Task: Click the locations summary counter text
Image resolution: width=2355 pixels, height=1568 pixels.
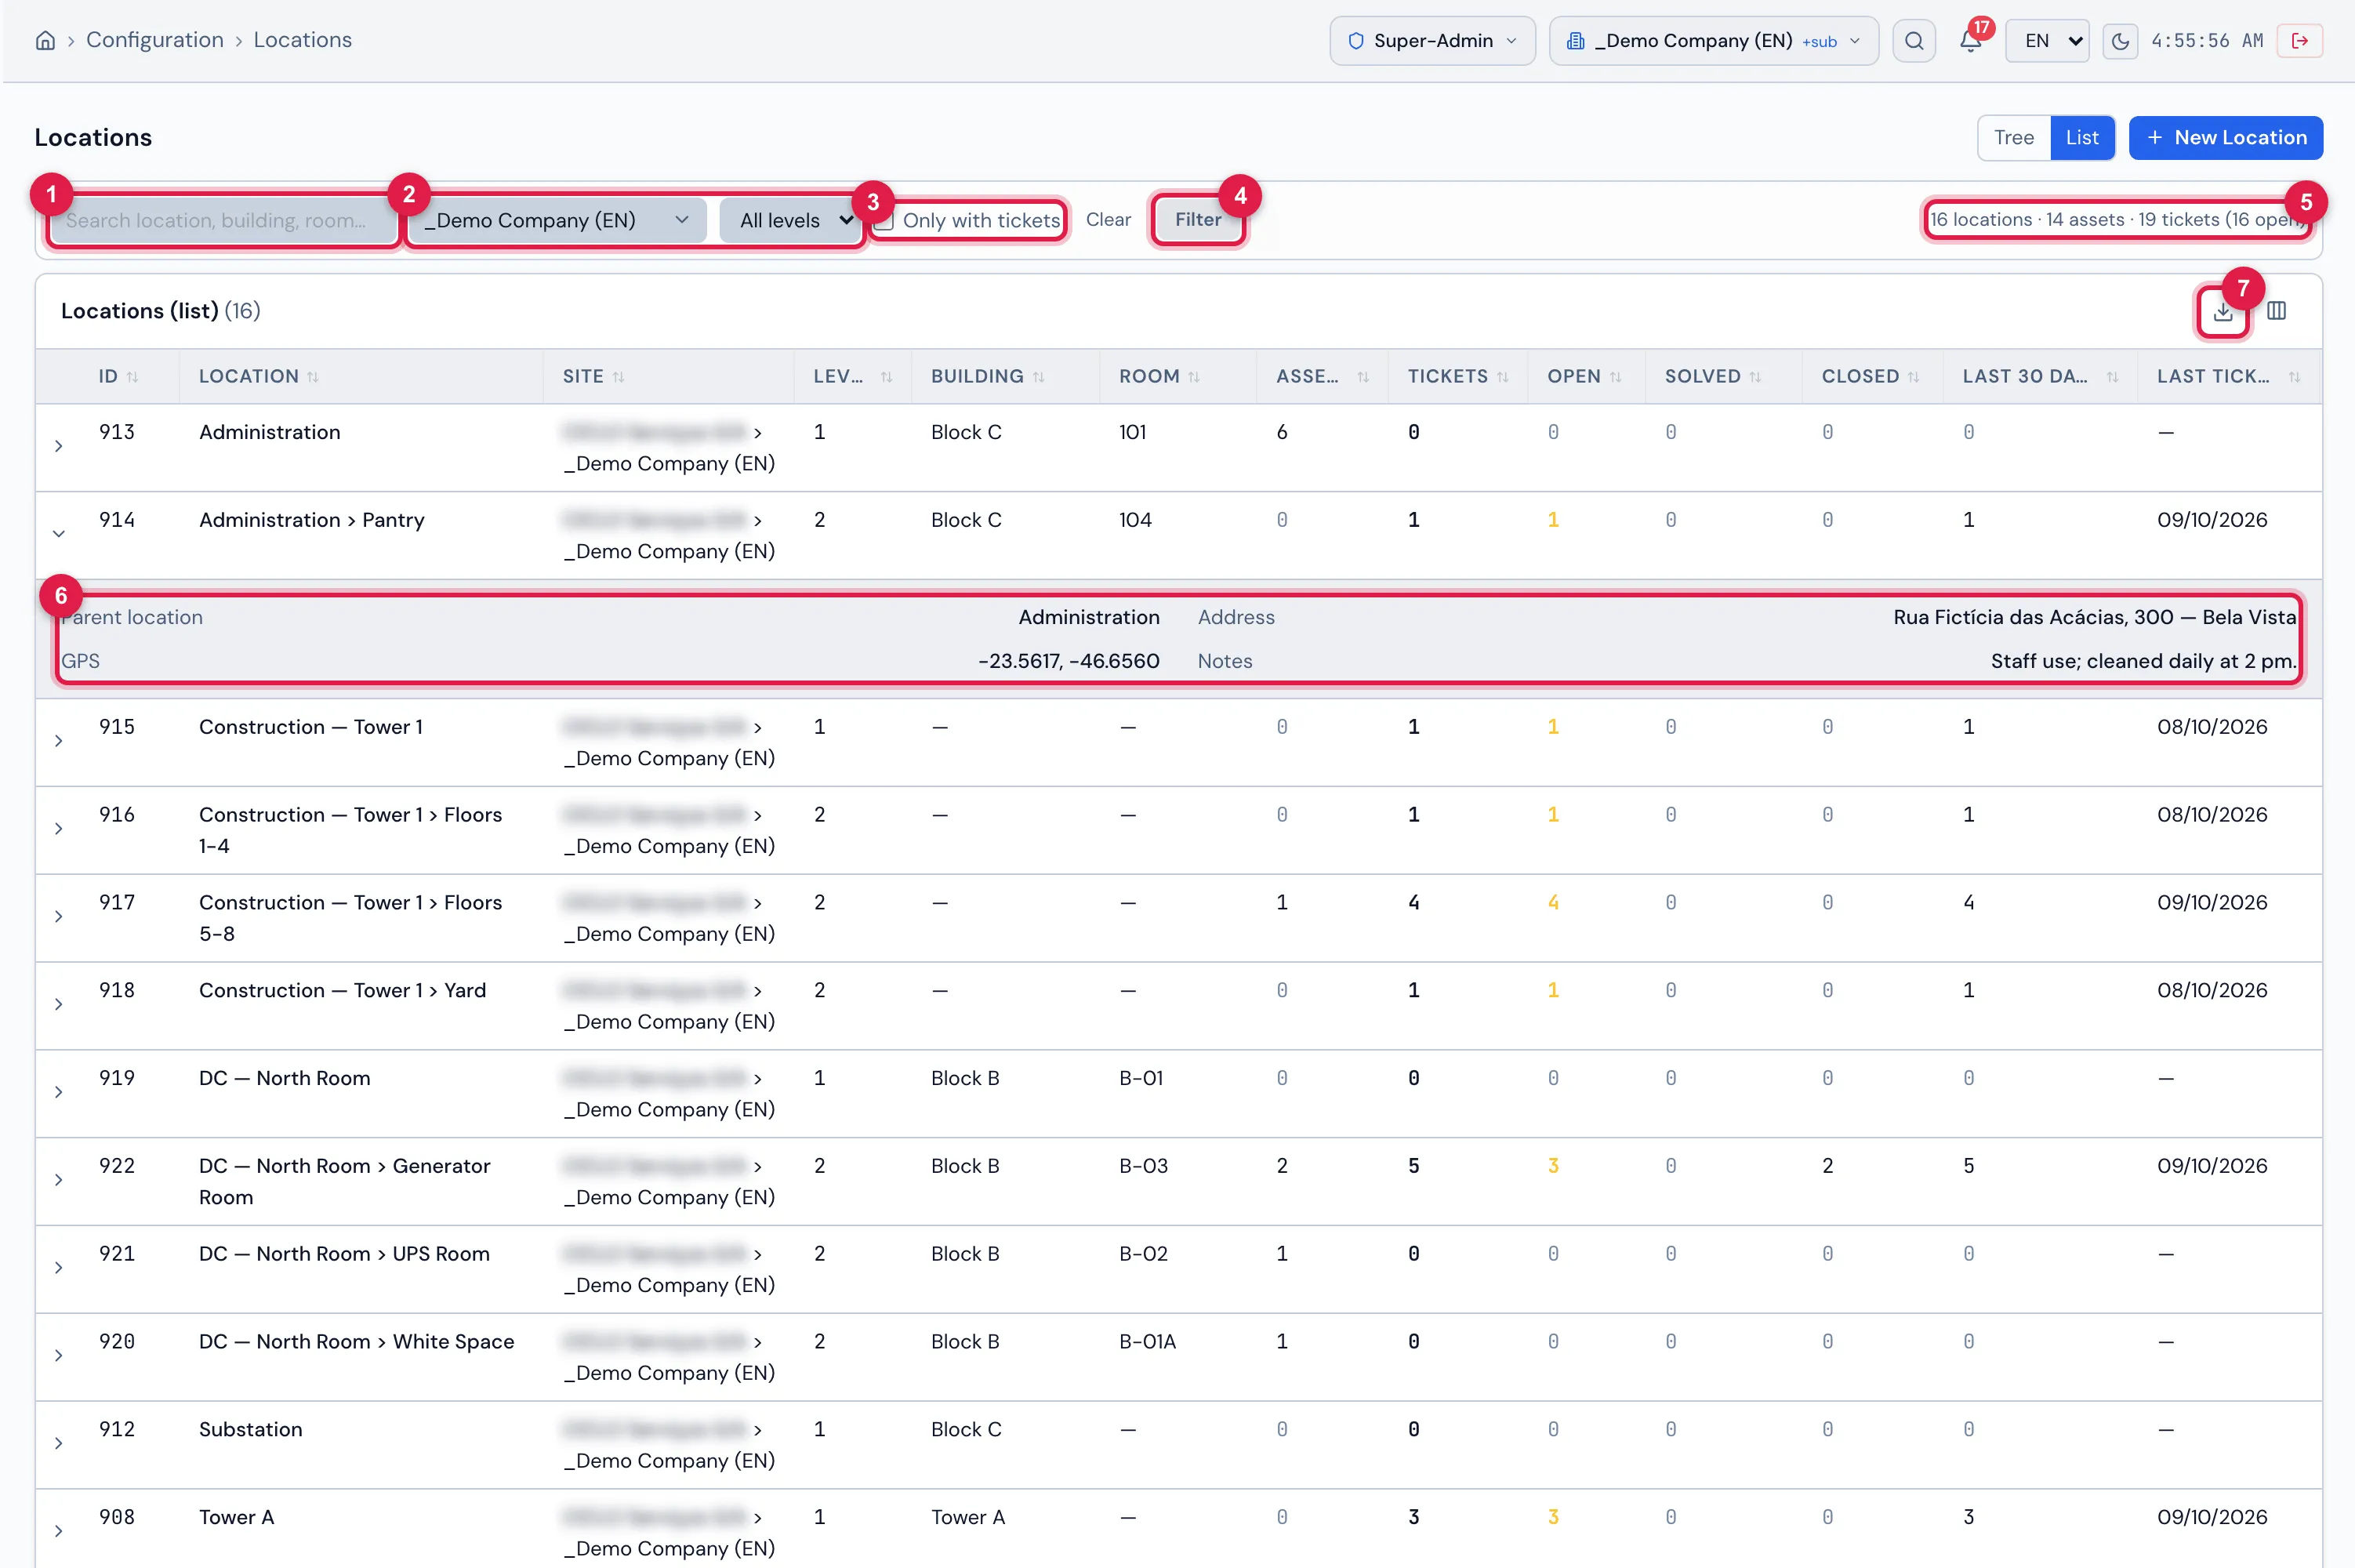Action: (x=2117, y=220)
